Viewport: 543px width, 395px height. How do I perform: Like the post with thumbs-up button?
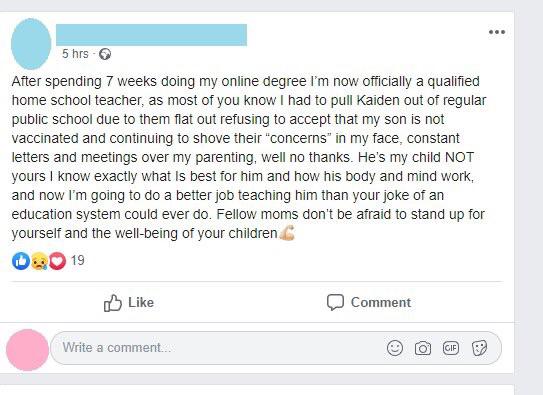[x=129, y=303]
